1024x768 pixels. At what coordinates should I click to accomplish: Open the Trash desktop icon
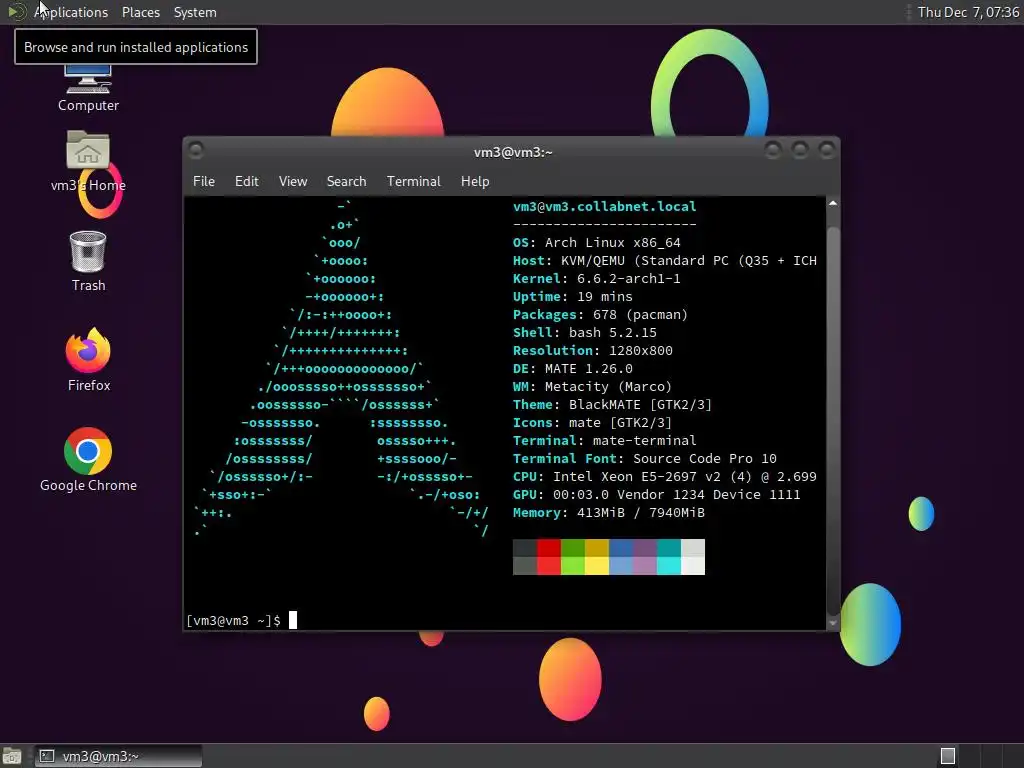click(x=88, y=261)
